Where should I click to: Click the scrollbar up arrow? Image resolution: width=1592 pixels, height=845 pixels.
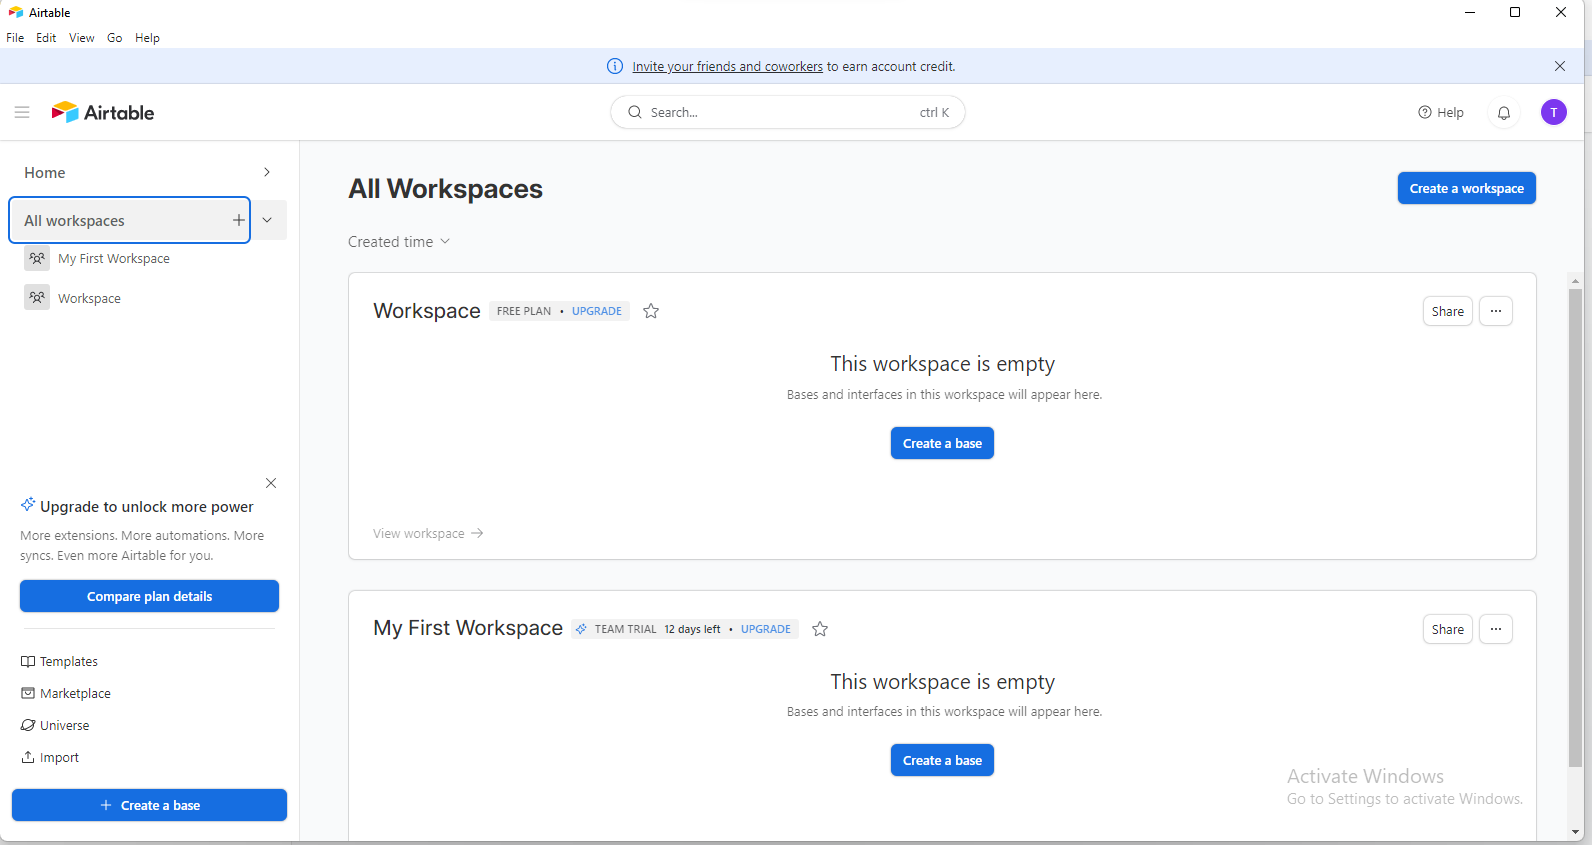[x=1575, y=280]
